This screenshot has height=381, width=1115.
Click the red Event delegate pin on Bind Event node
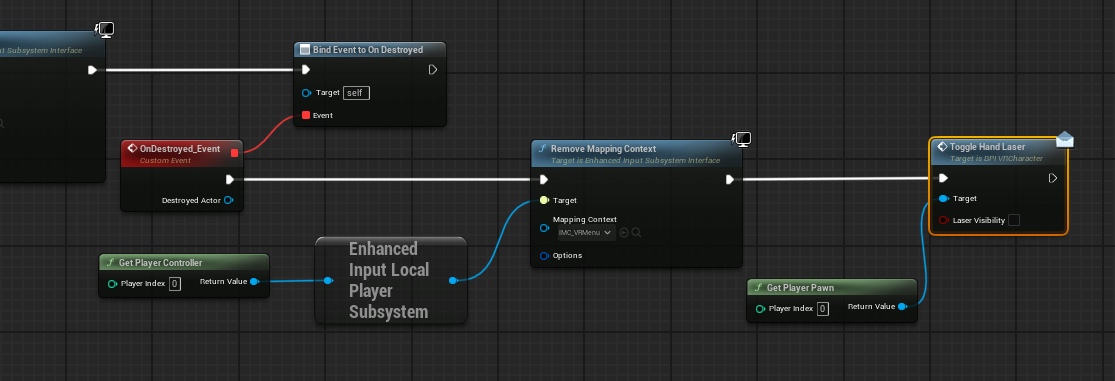pyautogui.click(x=306, y=115)
